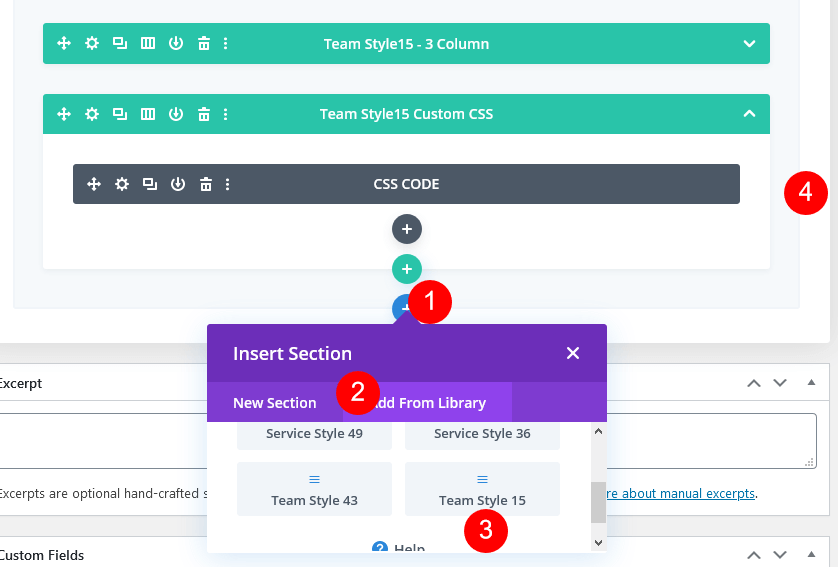Save CSS CODE module to library

click(x=178, y=184)
